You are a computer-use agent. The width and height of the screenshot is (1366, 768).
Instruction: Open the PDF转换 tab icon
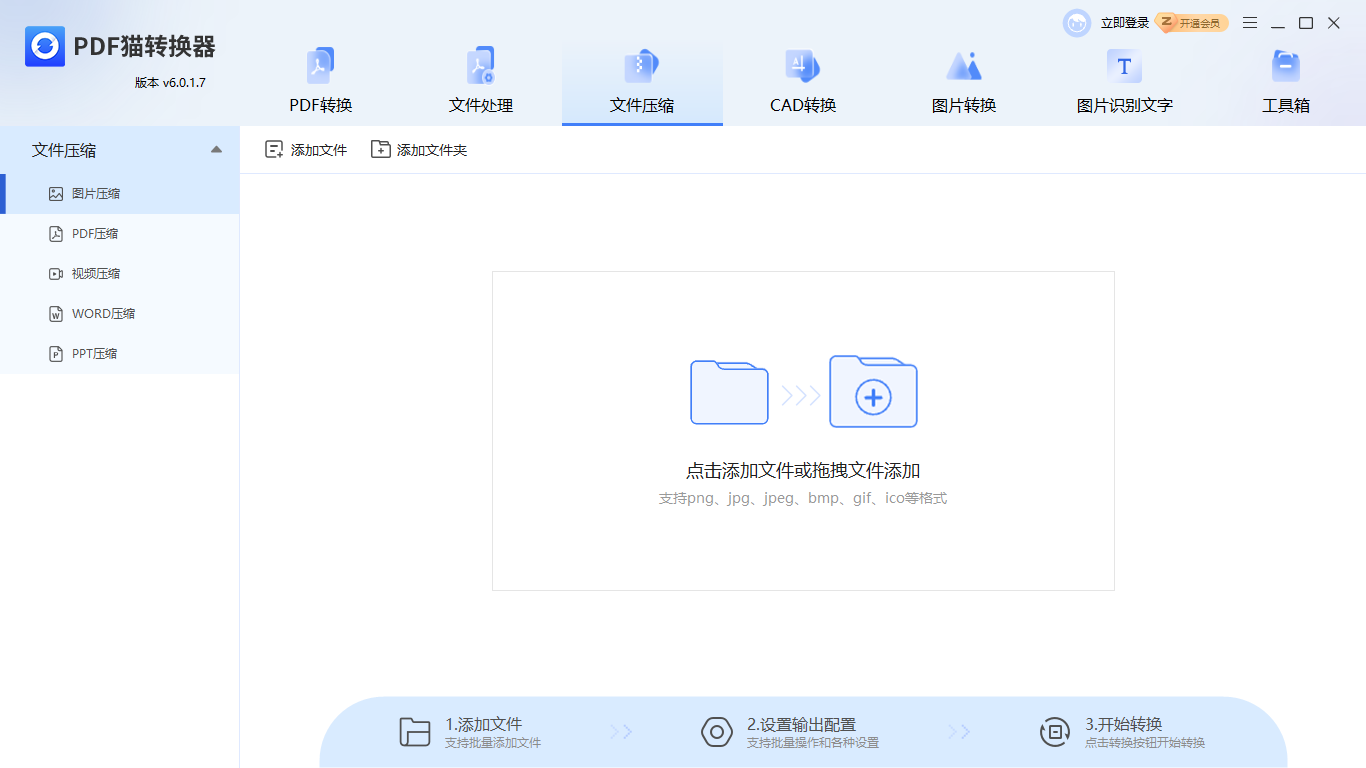click(x=320, y=65)
